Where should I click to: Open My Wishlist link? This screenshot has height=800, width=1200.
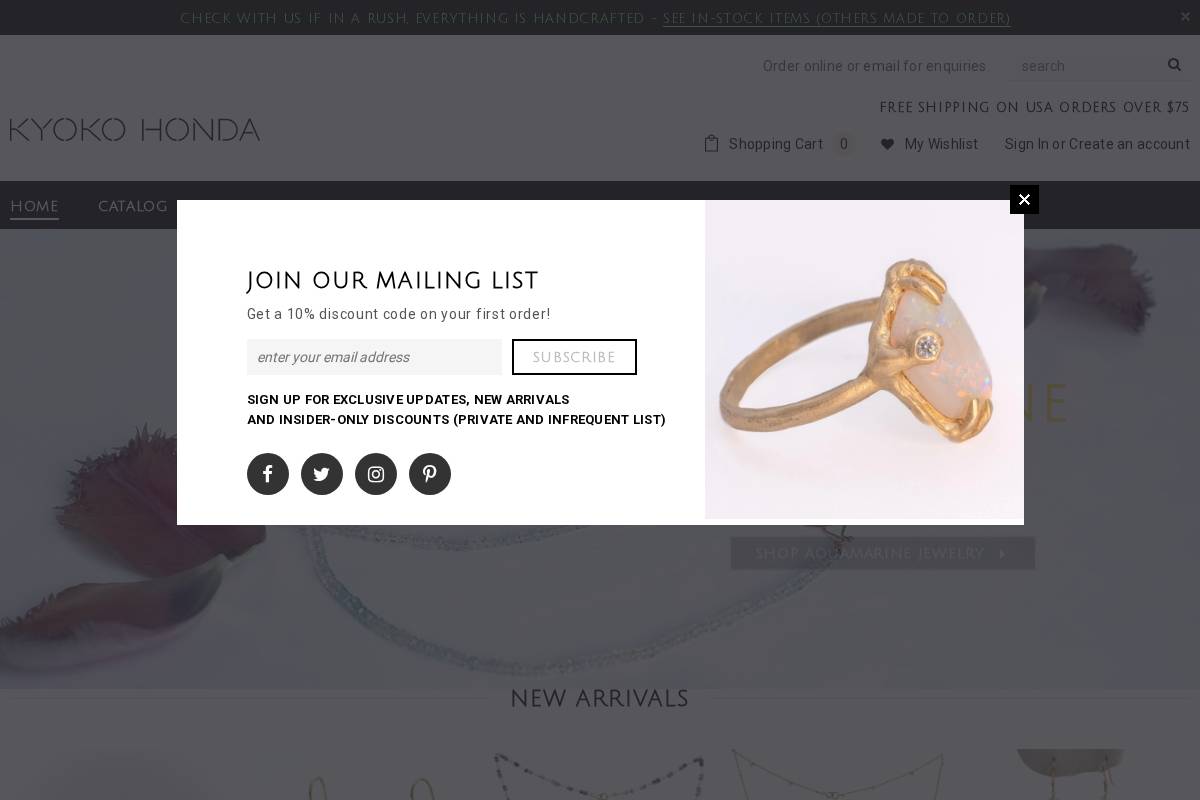[941, 144]
